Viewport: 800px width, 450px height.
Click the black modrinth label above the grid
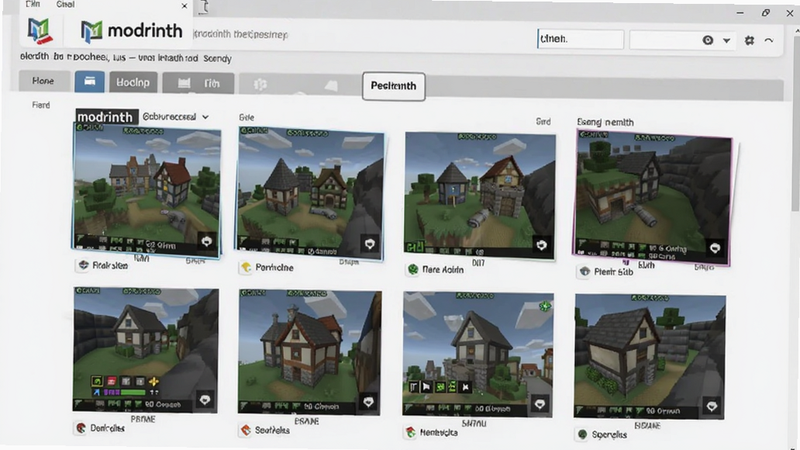click(x=106, y=117)
